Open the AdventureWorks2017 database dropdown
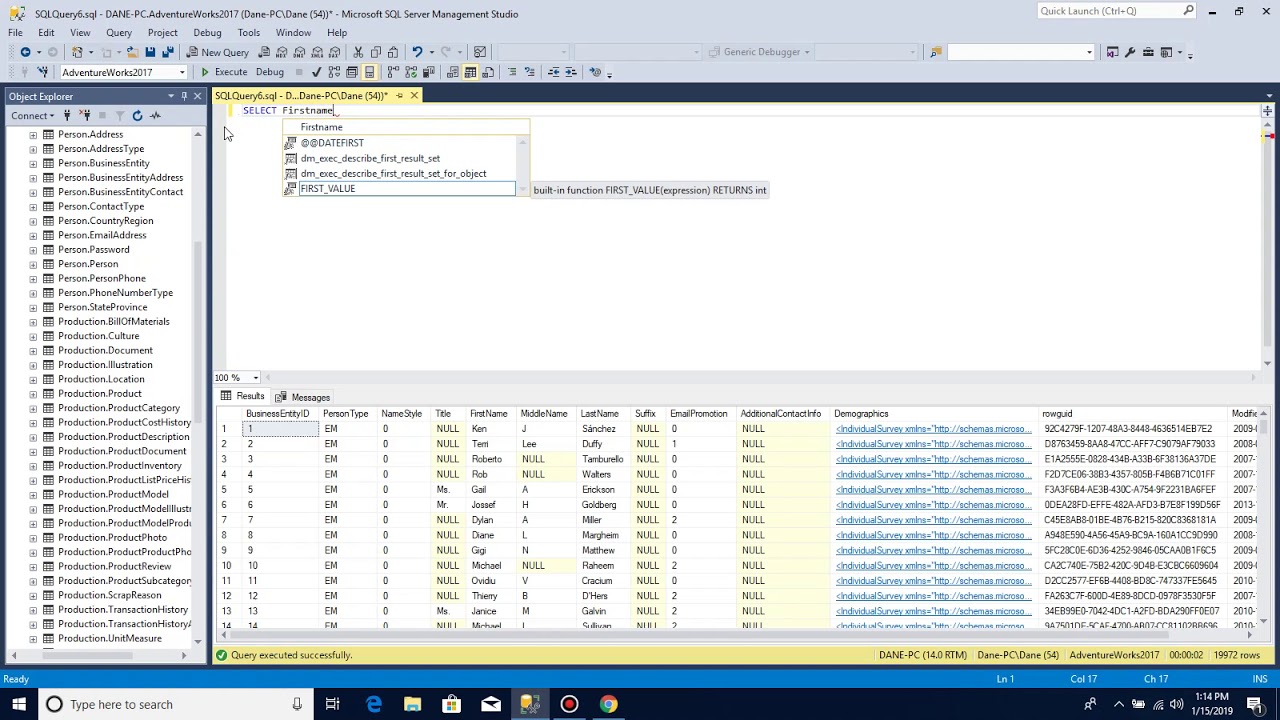Viewport: 1280px width, 720px height. pos(182,72)
